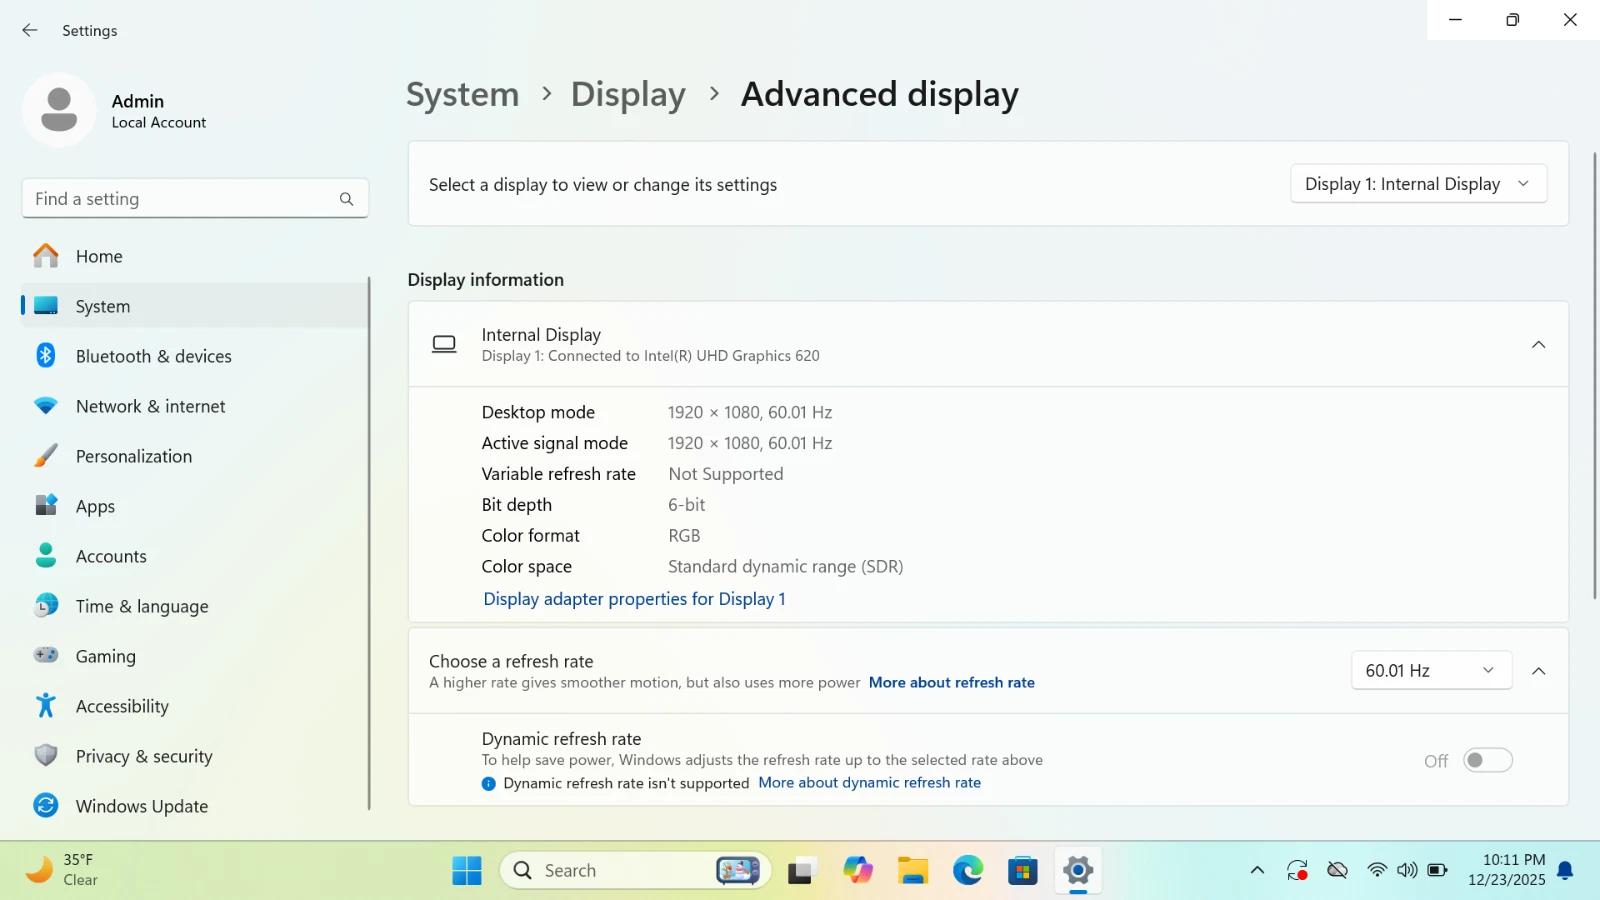Select Network & internet in the sidebar
Screen dimensions: 1600x900
(x=150, y=406)
